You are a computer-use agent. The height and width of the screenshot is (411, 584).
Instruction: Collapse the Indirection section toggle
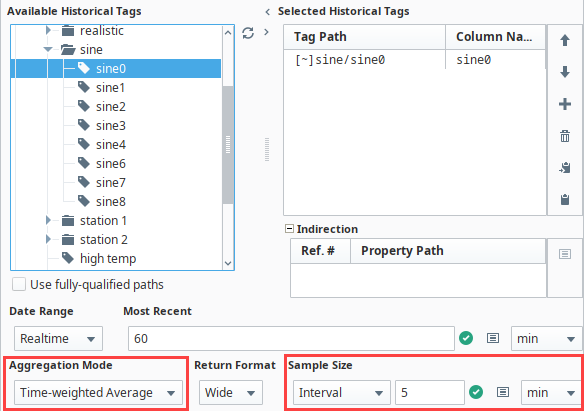[289, 229]
